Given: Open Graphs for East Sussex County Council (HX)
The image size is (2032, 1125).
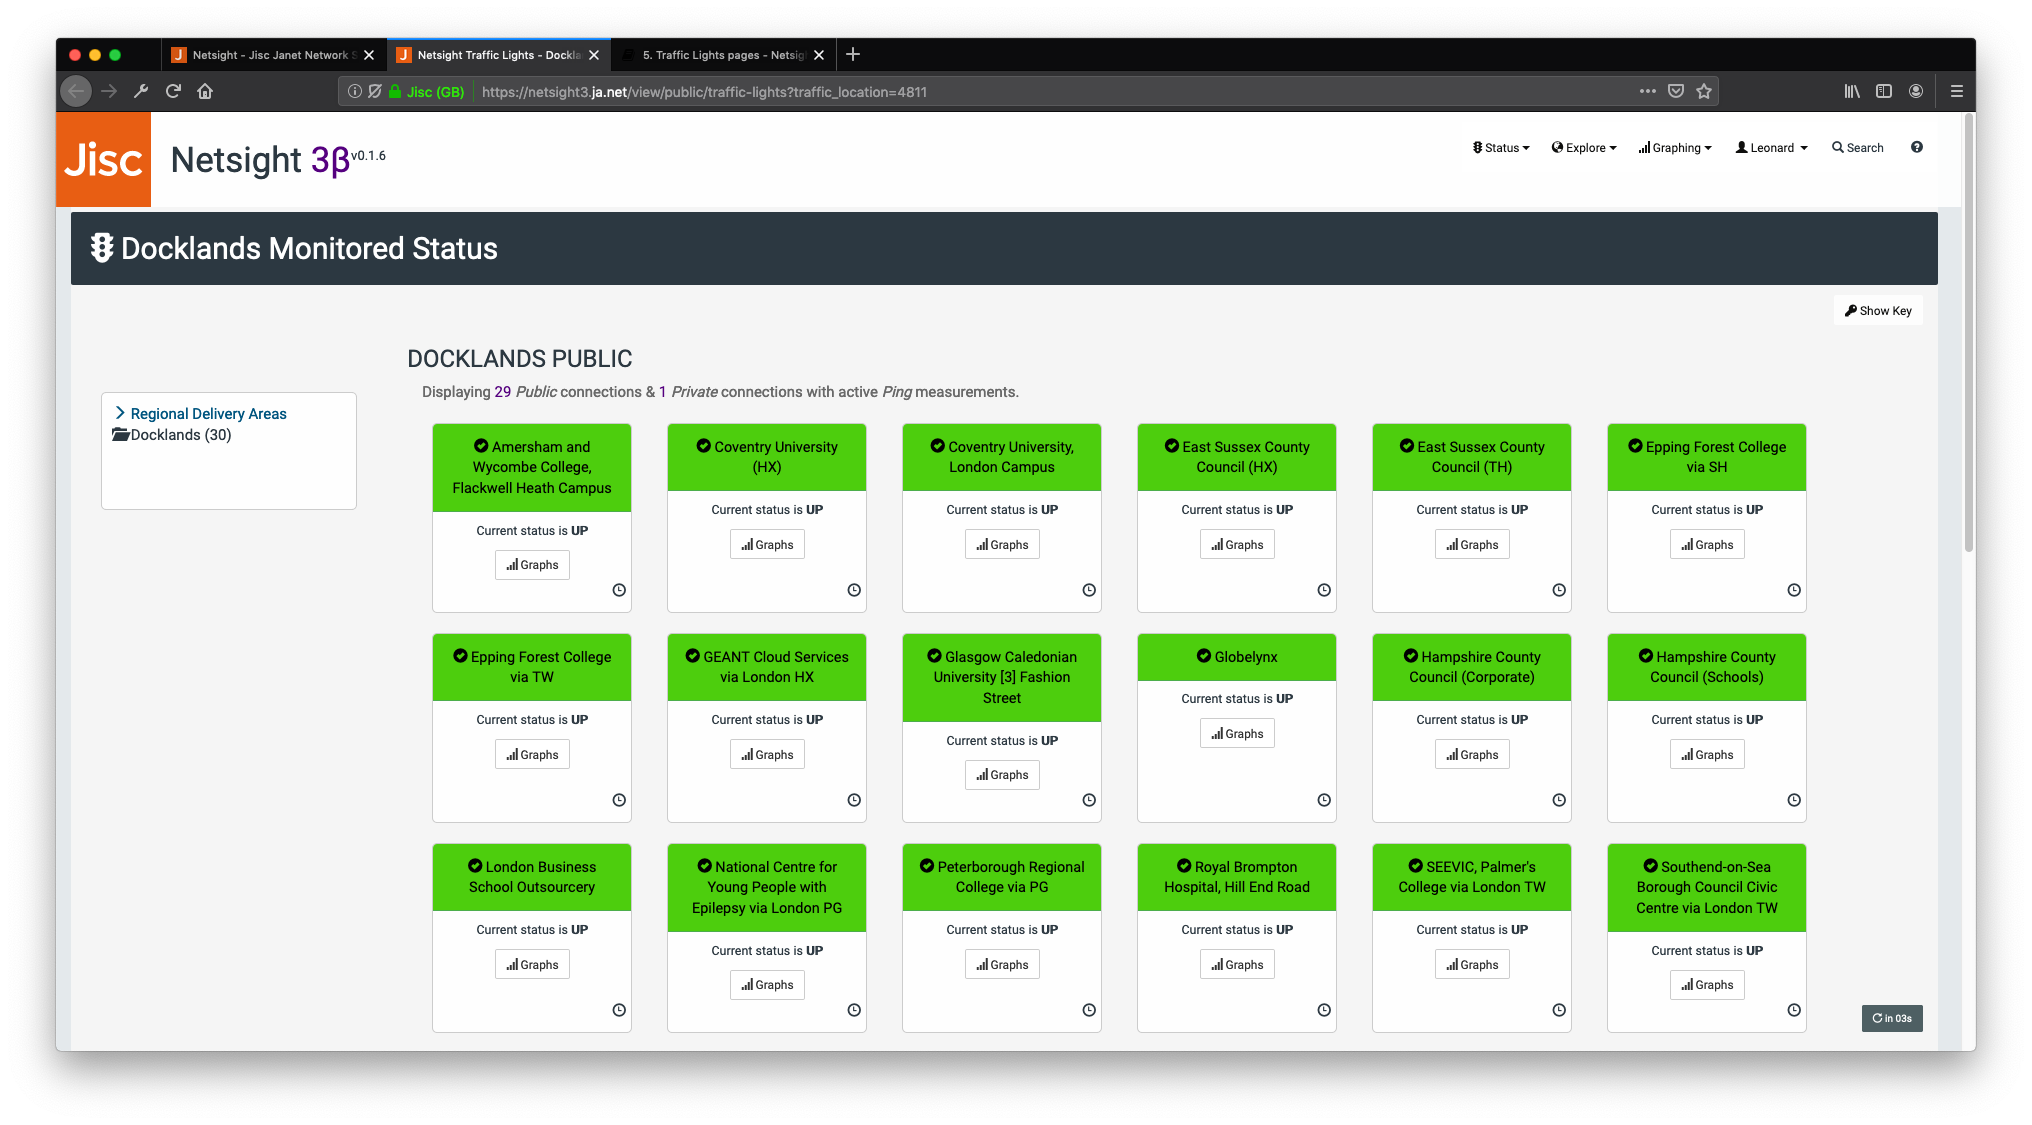Looking at the screenshot, I should click(x=1237, y=545).
